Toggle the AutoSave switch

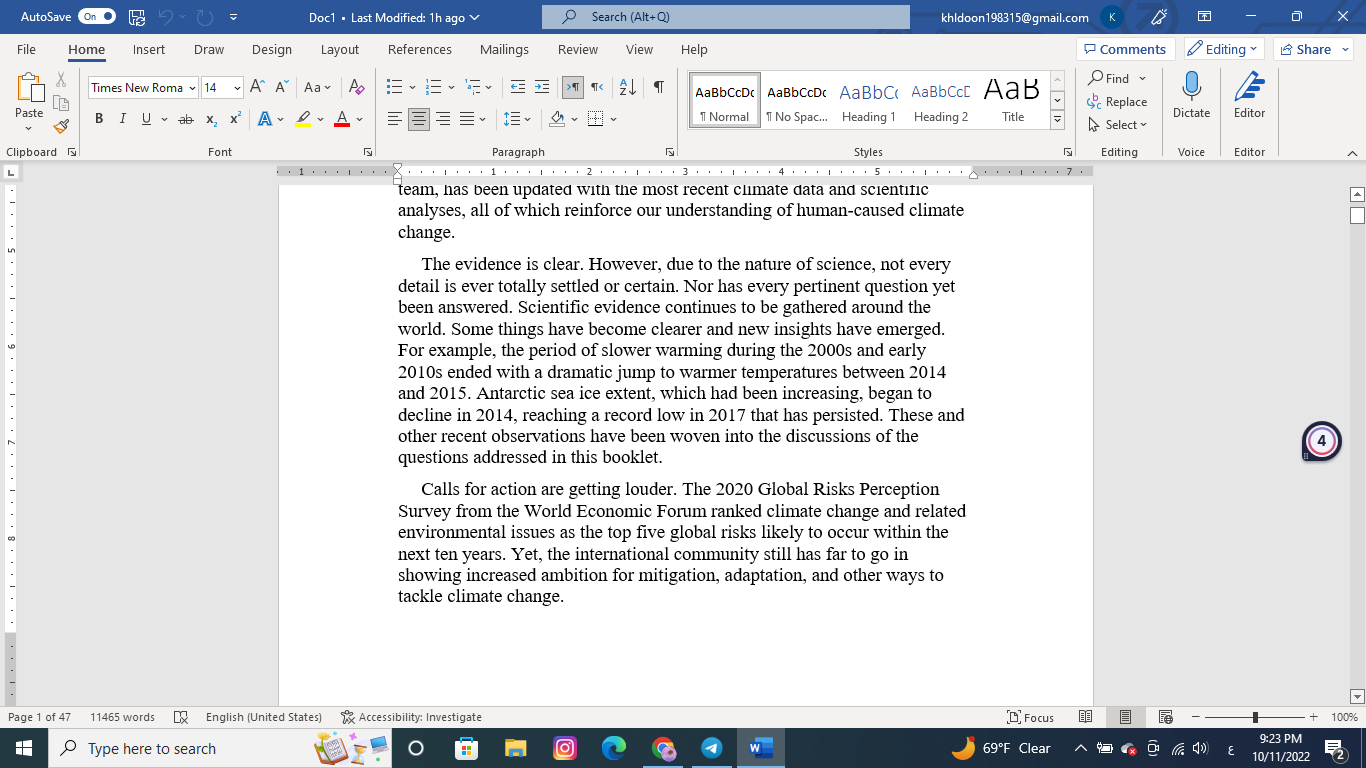(97, 17)
